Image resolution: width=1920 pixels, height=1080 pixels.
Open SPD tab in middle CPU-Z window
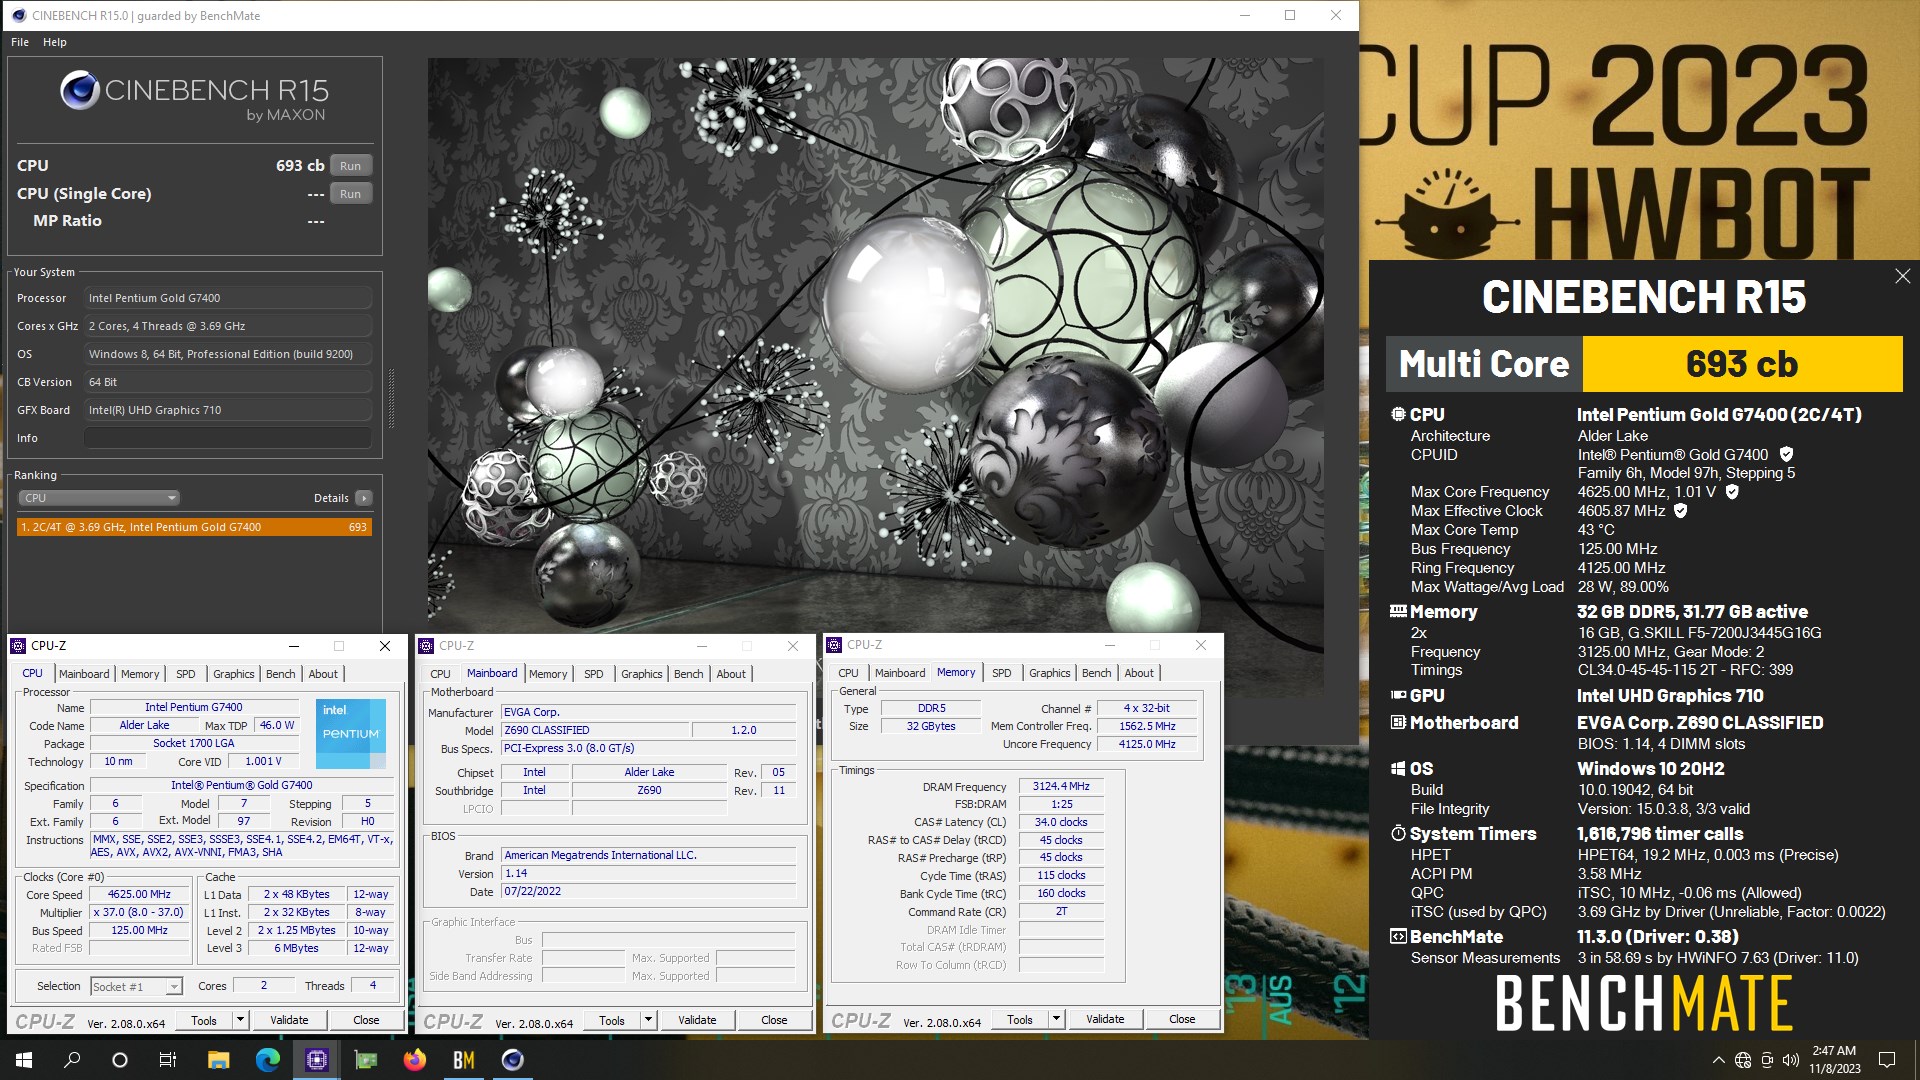594,674
